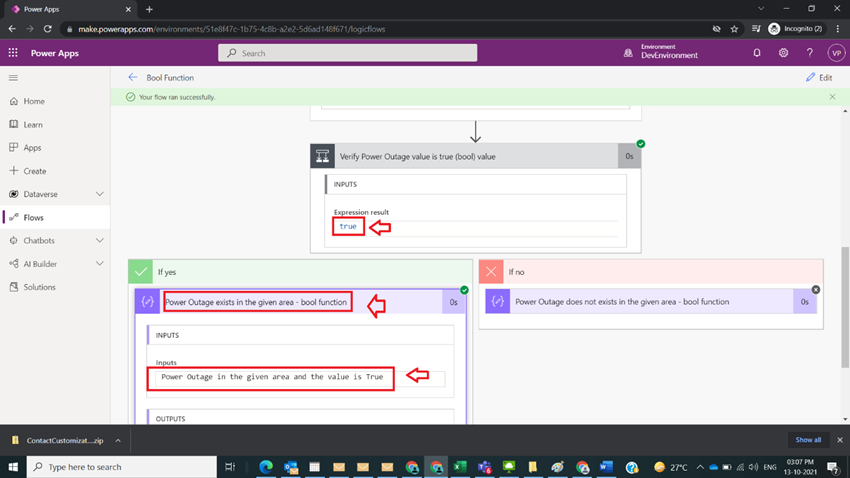Click compose icon of the If no action
The image size is (850, 478).
[x=498, y=302]
